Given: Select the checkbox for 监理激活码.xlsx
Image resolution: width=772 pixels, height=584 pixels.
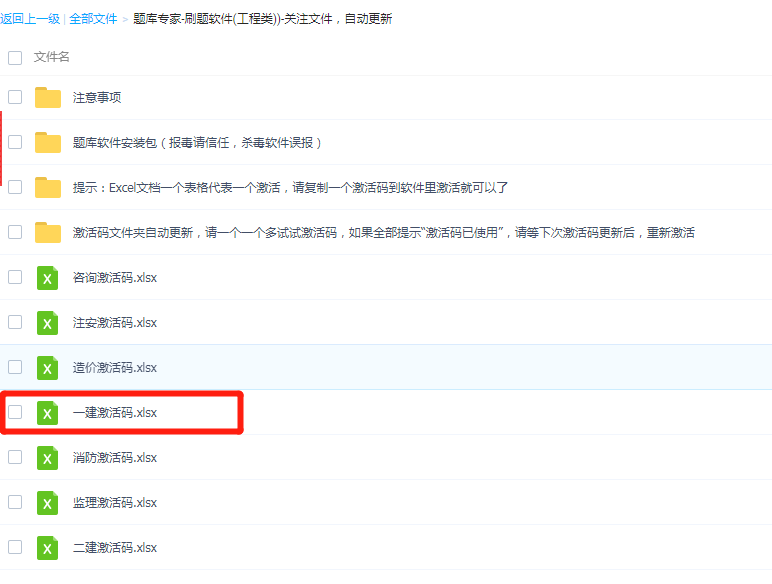Looking at the screenshot, I should tap(15, 502).
